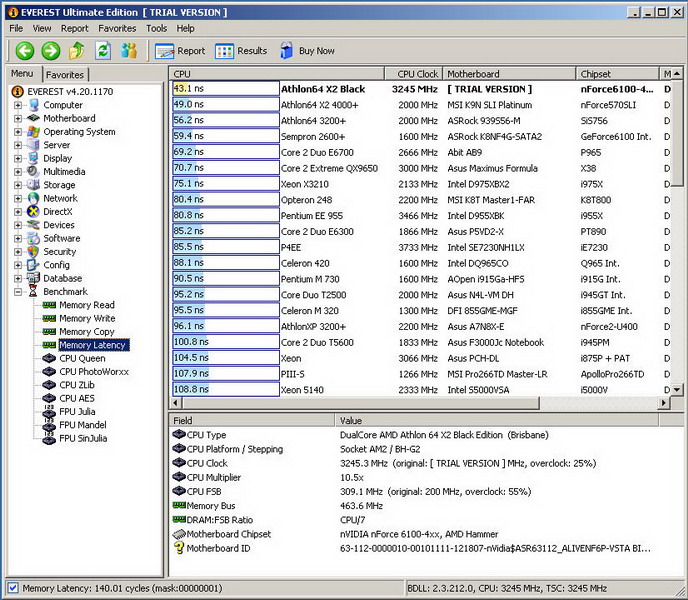The image size is (688, 600).
Task: Click the horizontal scrollbar right arrow
Action: (663, 402)
